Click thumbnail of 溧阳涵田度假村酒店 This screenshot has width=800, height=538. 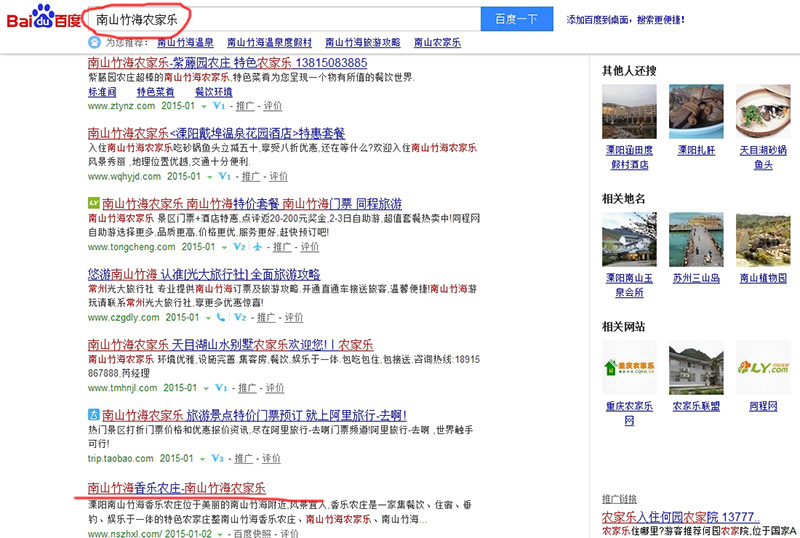629,112
